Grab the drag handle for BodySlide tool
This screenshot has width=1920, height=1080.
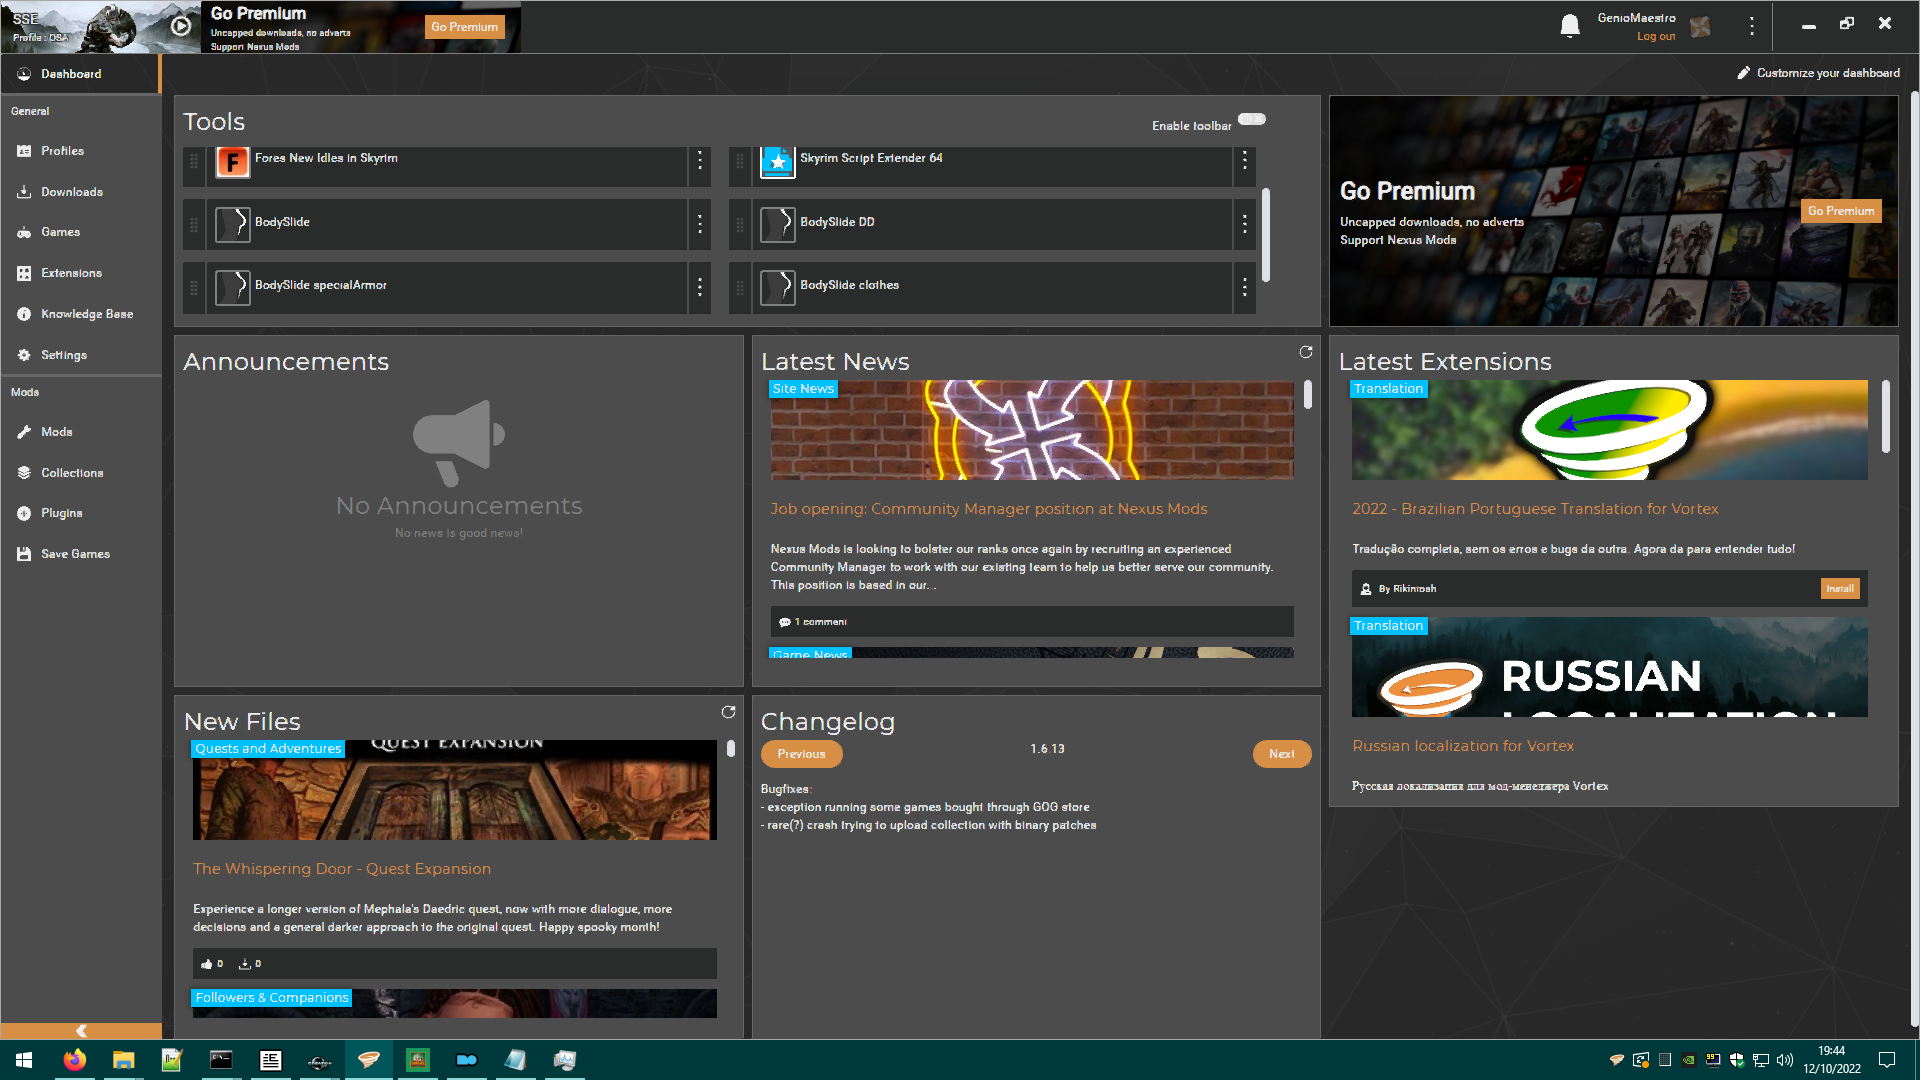pos(194,224)
